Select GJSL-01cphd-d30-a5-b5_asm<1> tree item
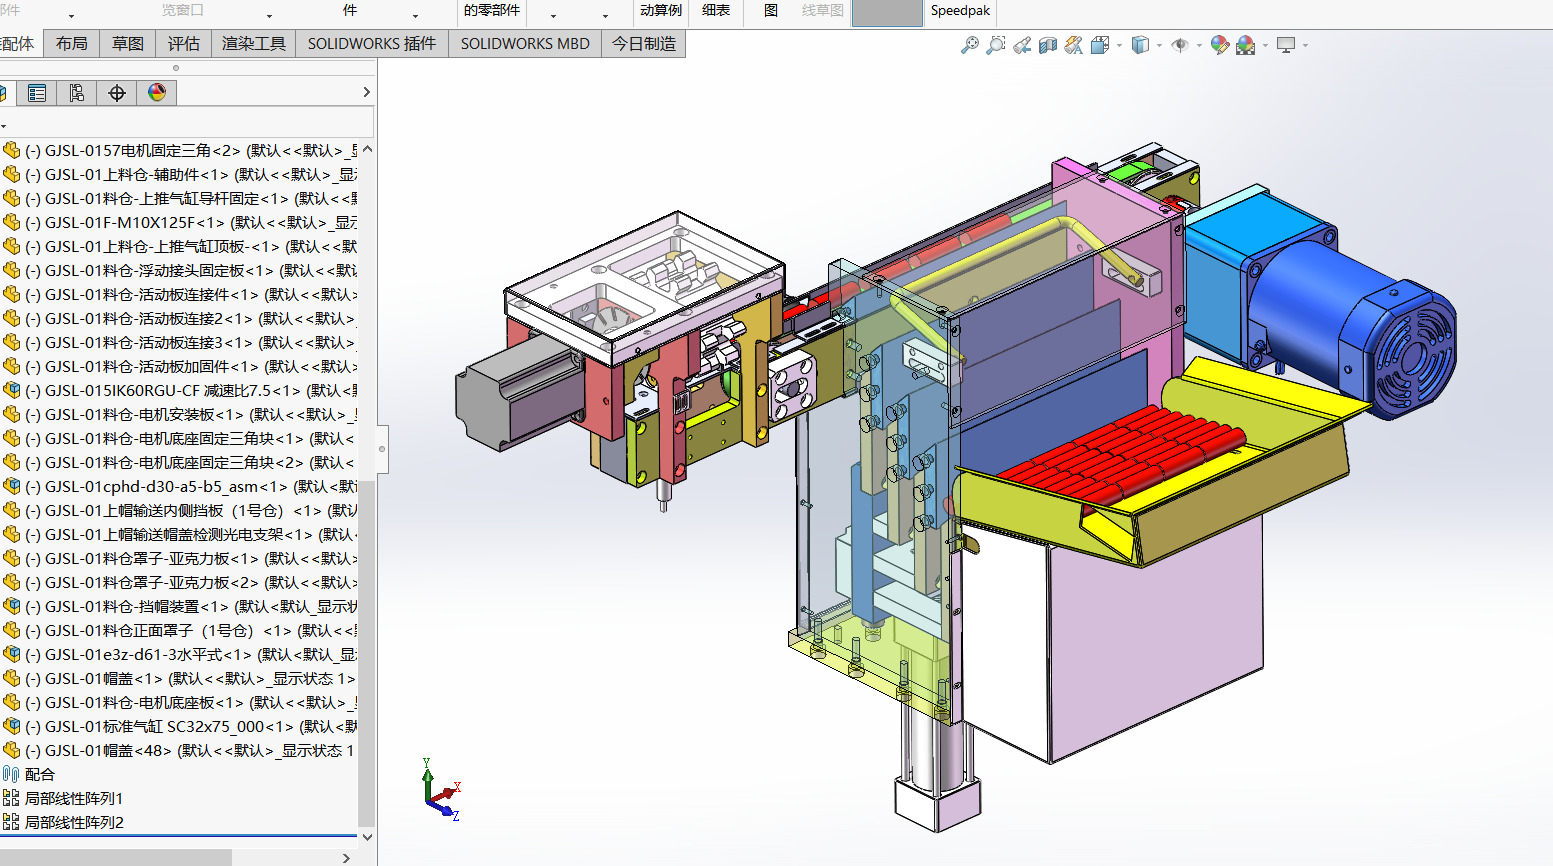This screenshot has height=866, width=1553. (x=180, y=486)
